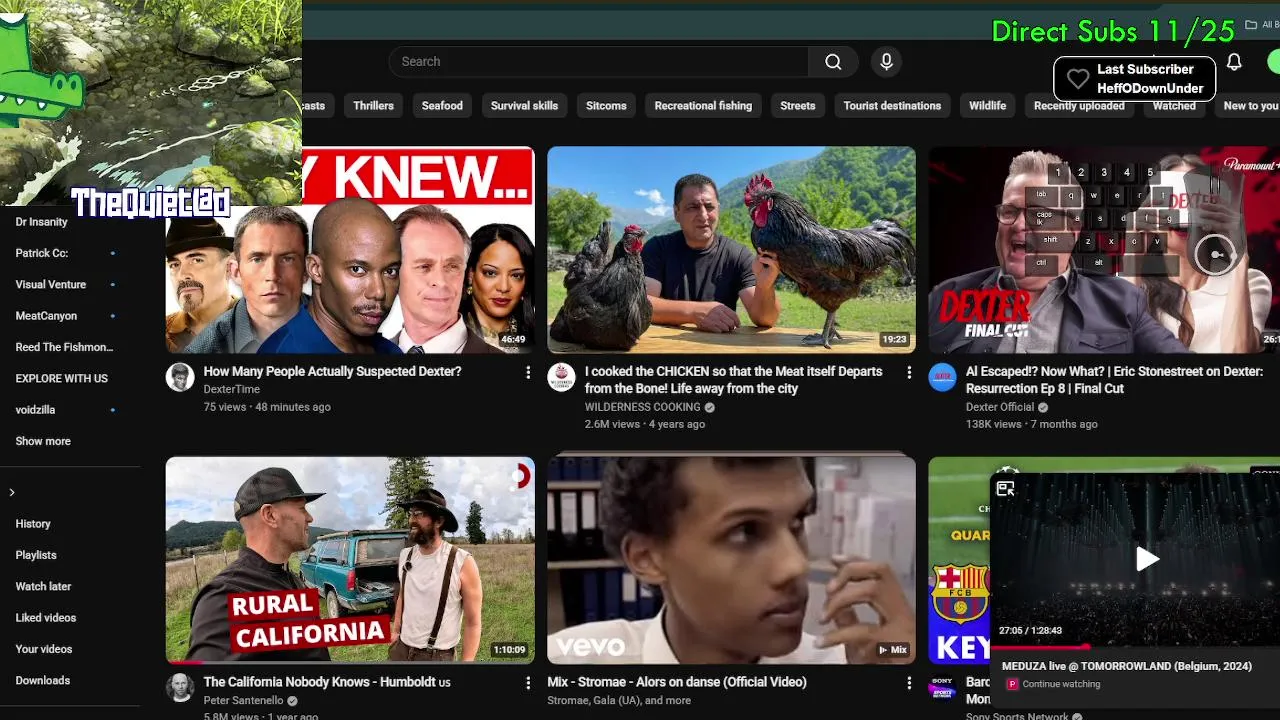This screenshot has width=1280, height=720.
Task: Open title 'AI Escaped!? Now What?'
Action: 1114,380
